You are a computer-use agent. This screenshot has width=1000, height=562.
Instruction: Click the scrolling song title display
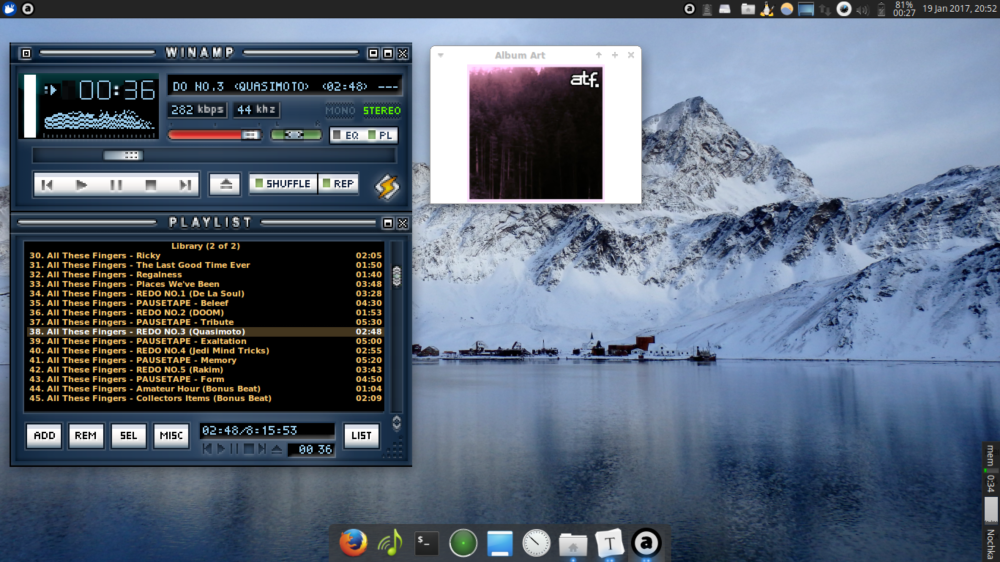pos(284,86)
